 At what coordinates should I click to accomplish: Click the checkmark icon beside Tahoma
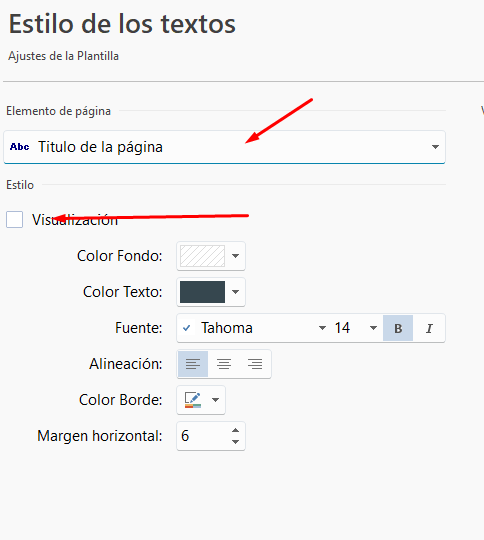[186, 328]
